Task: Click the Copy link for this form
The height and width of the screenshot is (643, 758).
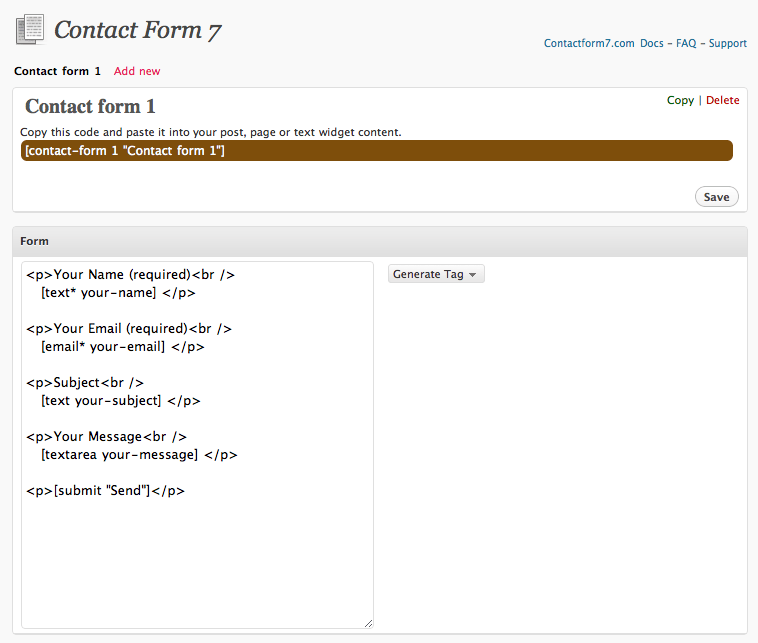Action: click(x=680, y=100)
